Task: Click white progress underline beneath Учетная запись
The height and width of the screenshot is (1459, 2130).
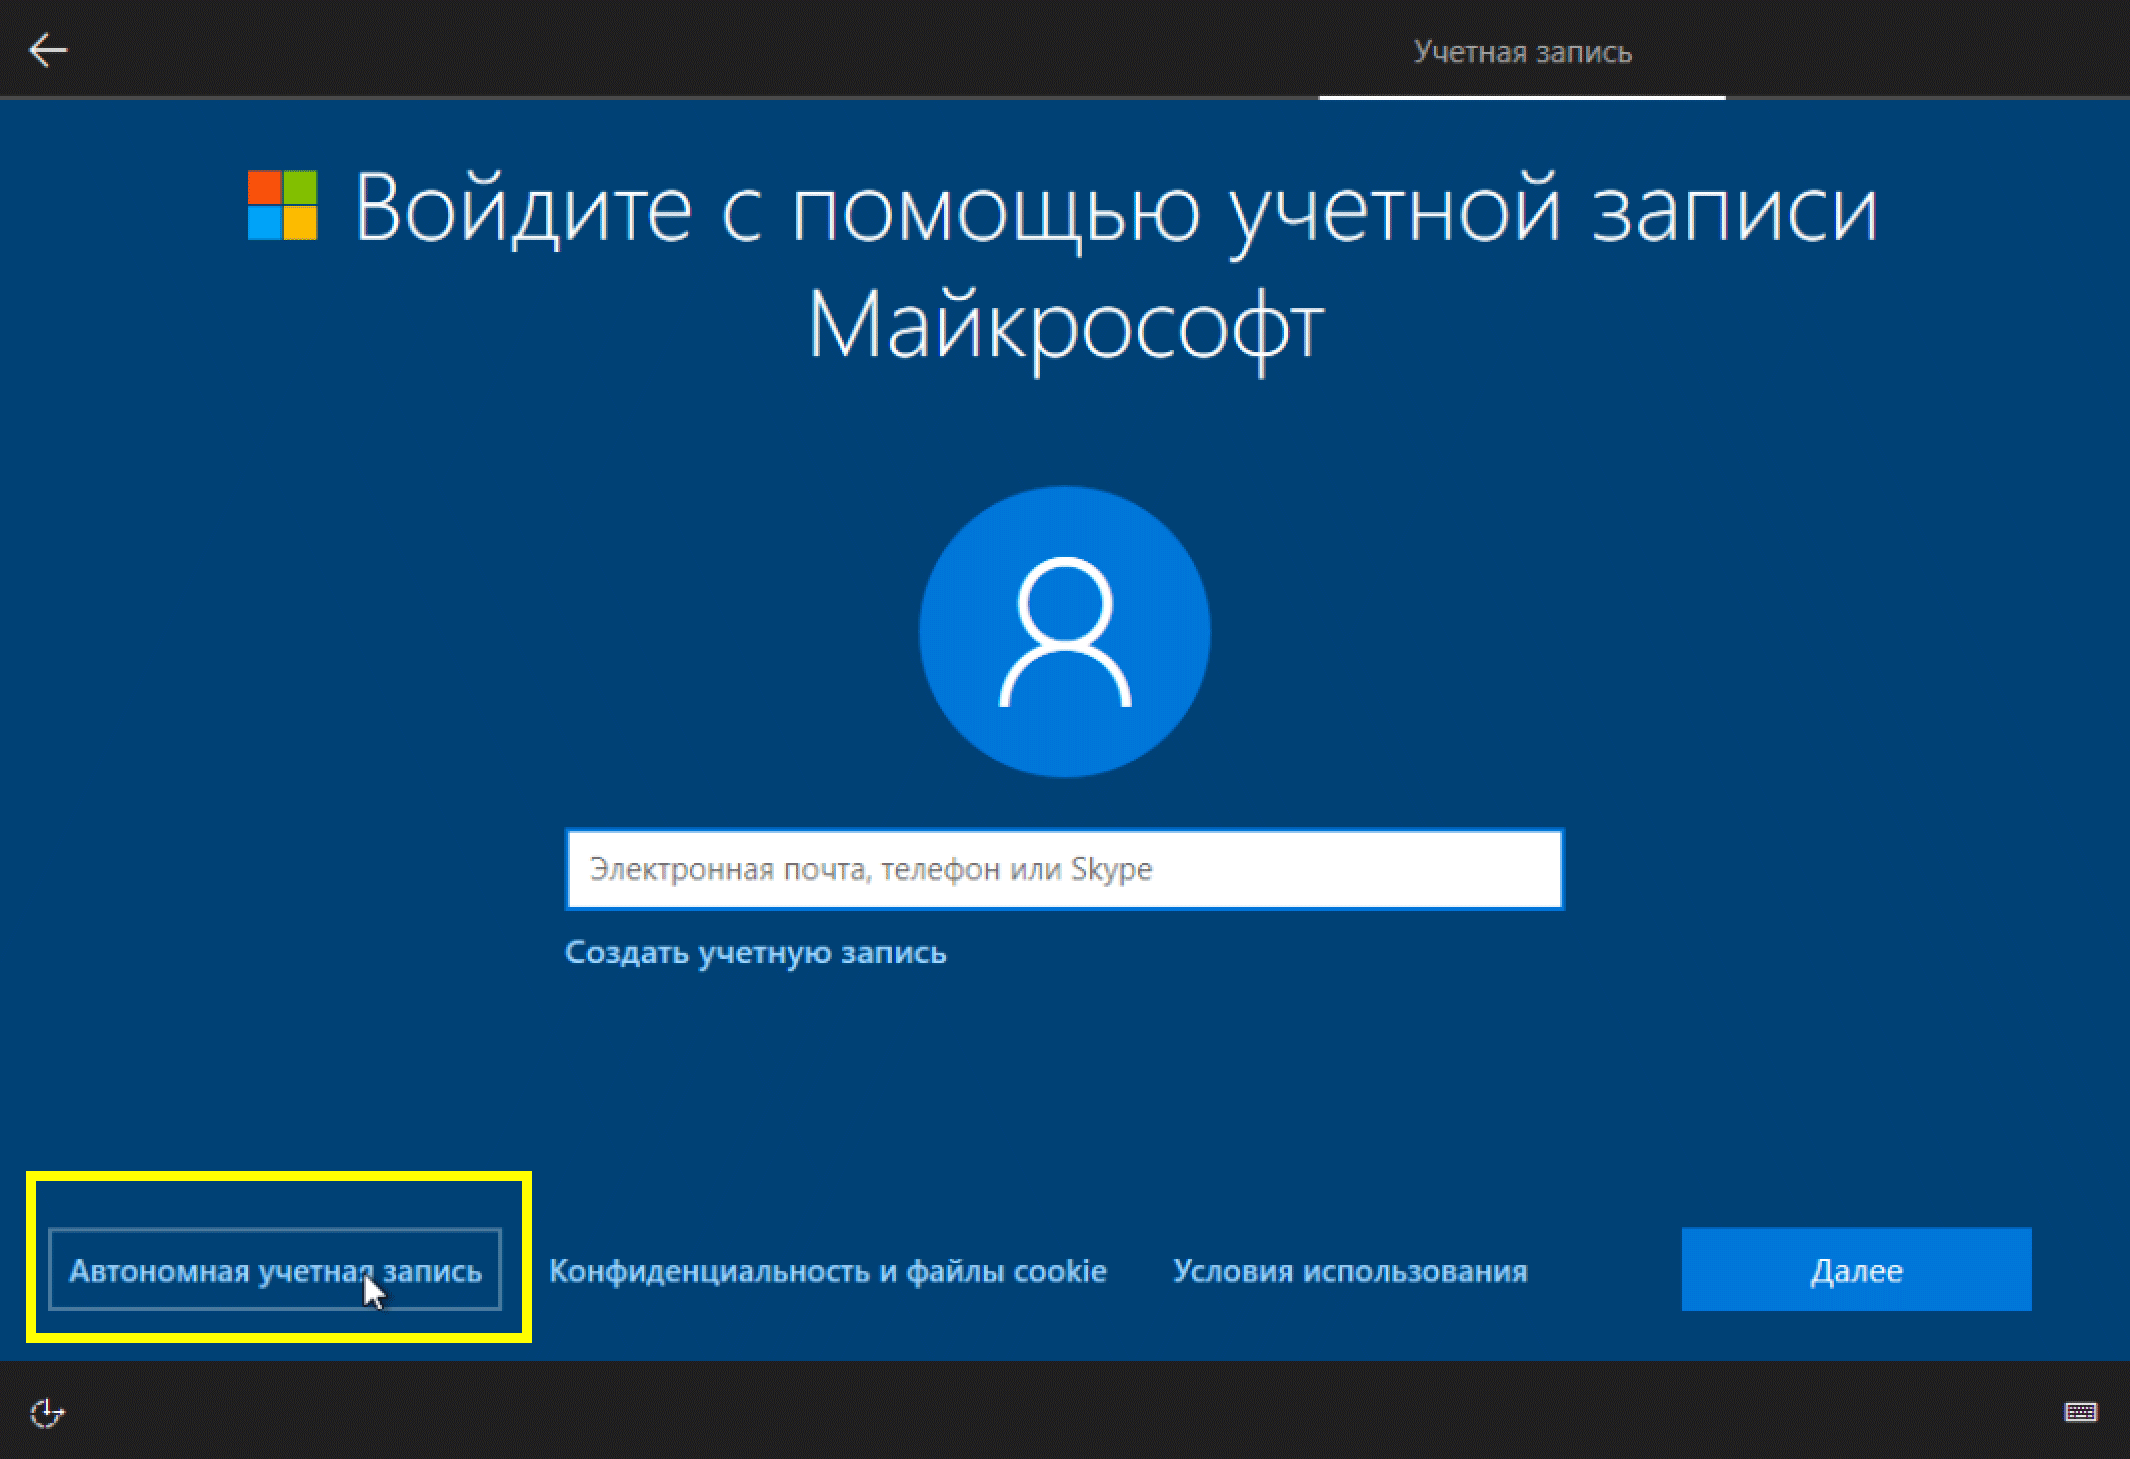Action: point(1522,97)
